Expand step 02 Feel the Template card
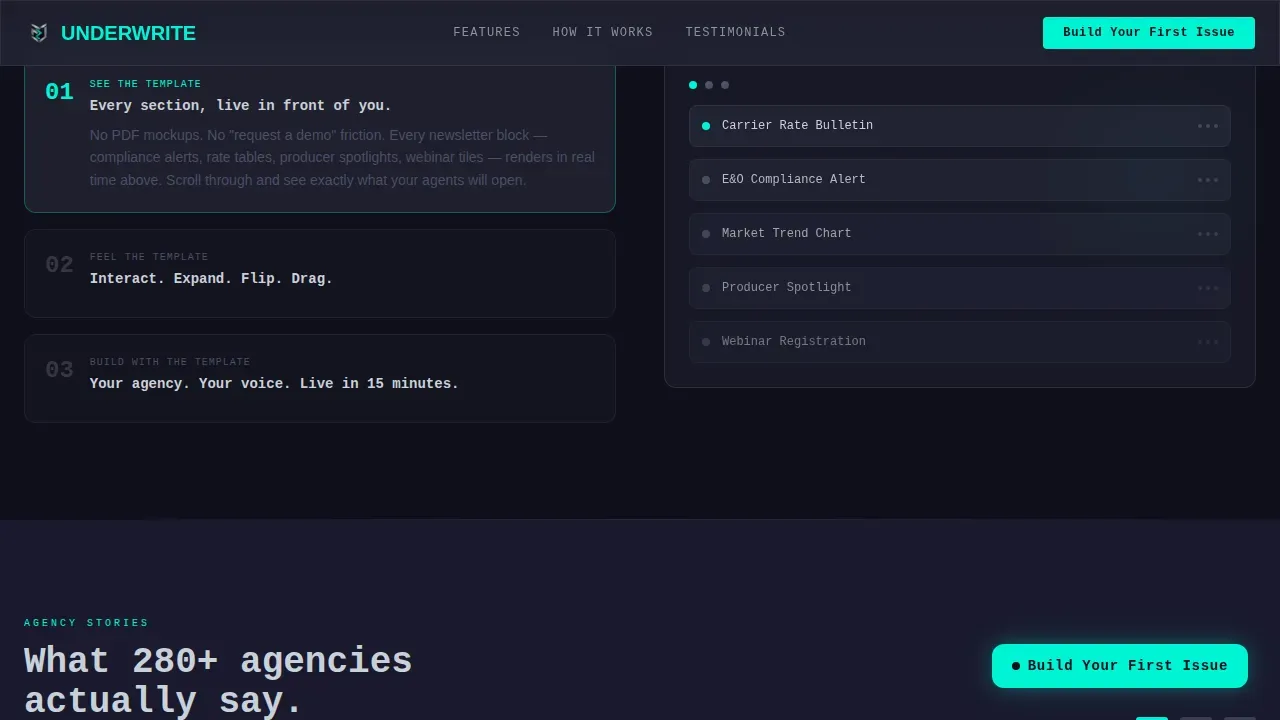The image size is (1280, 720). coord(320,273)
